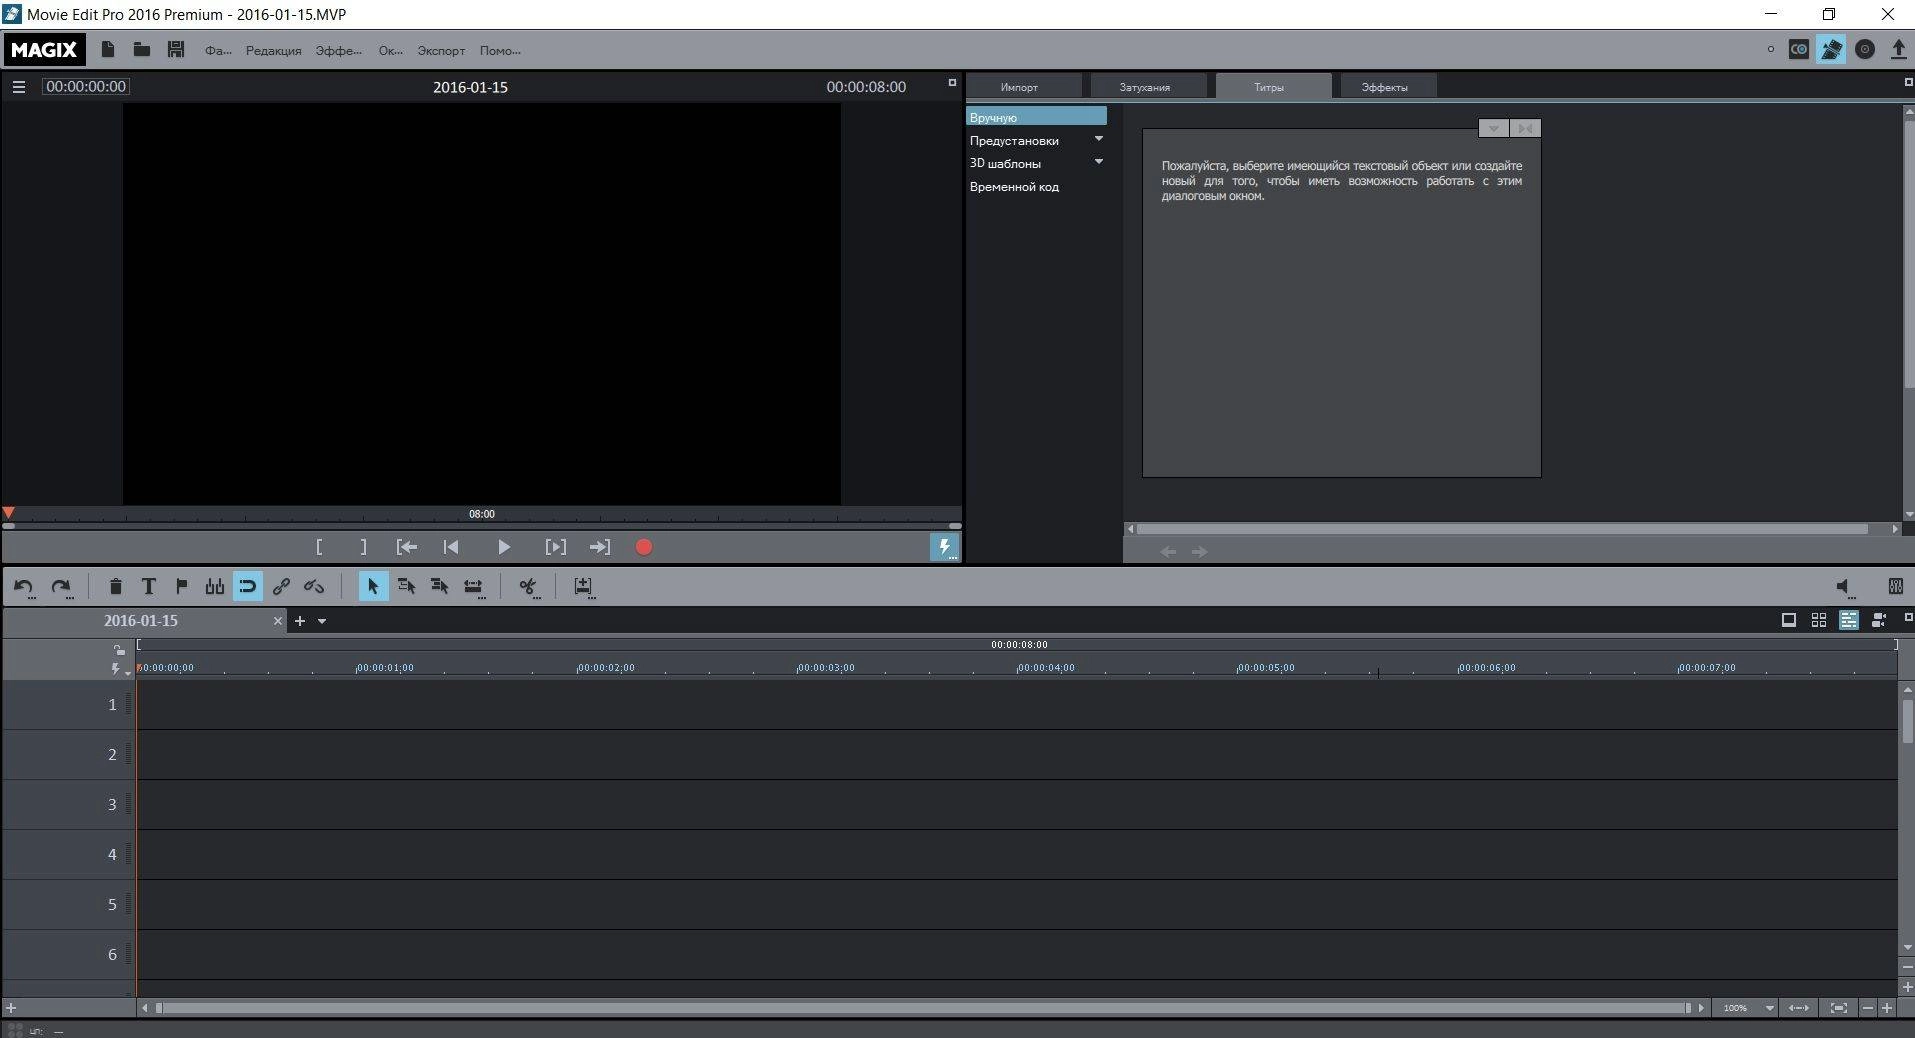Open the Title editor T icon
This screenshot has width=1915, height=1038.
click(148, 587)
